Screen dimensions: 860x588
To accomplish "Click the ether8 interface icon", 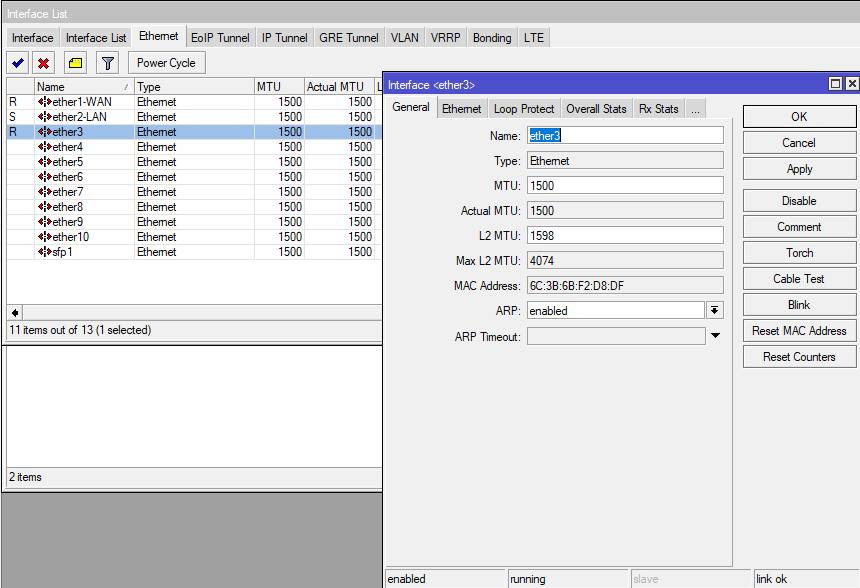I will pyautogui.click(x=44, y=207).
